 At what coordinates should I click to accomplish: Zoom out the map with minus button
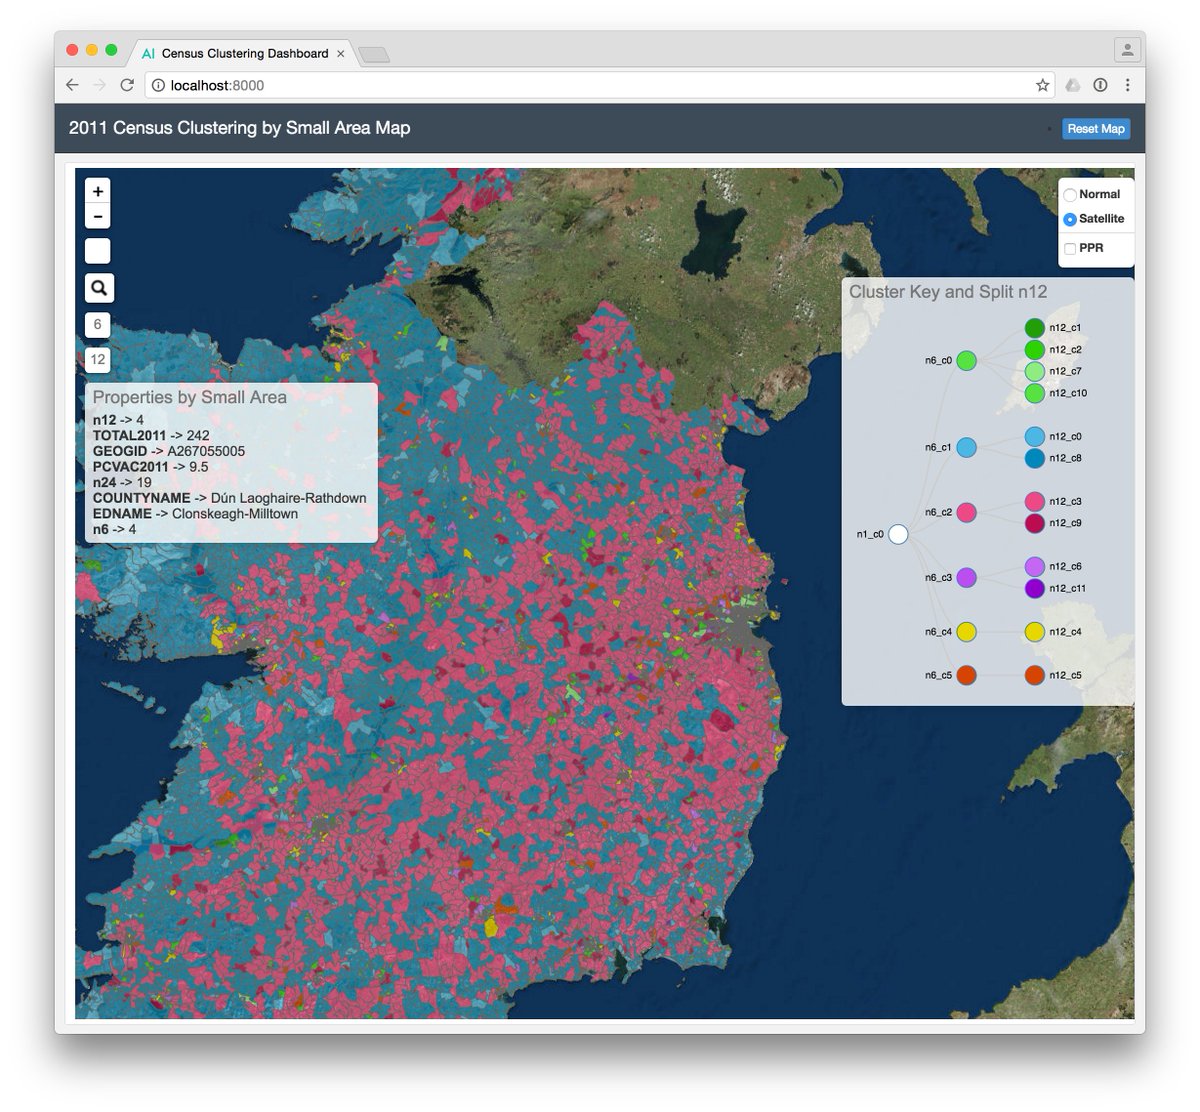coord(97,216)
